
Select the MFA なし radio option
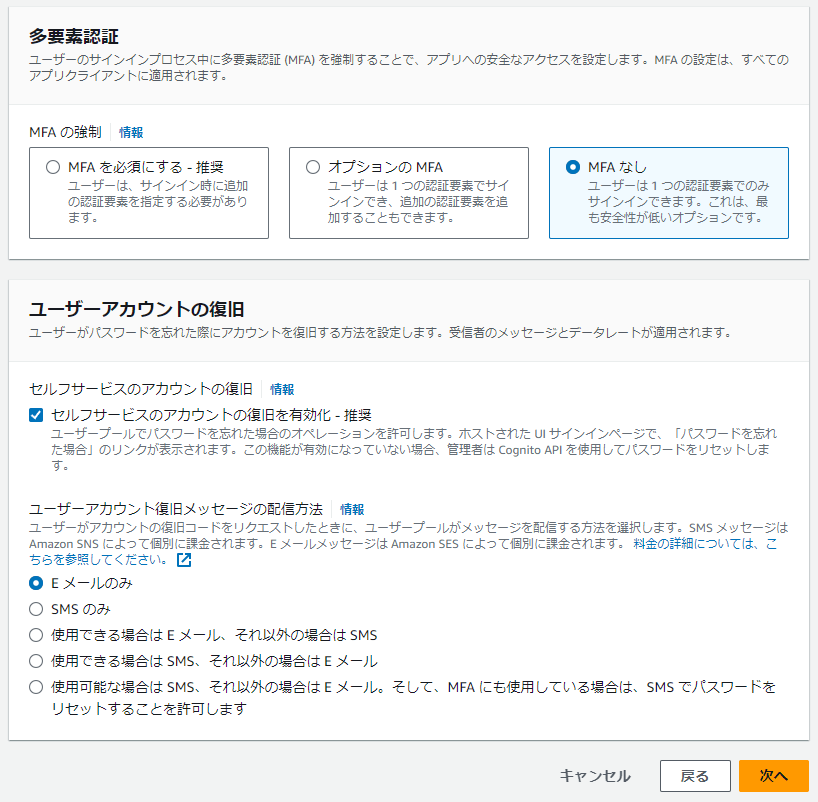tap(572, 167)
